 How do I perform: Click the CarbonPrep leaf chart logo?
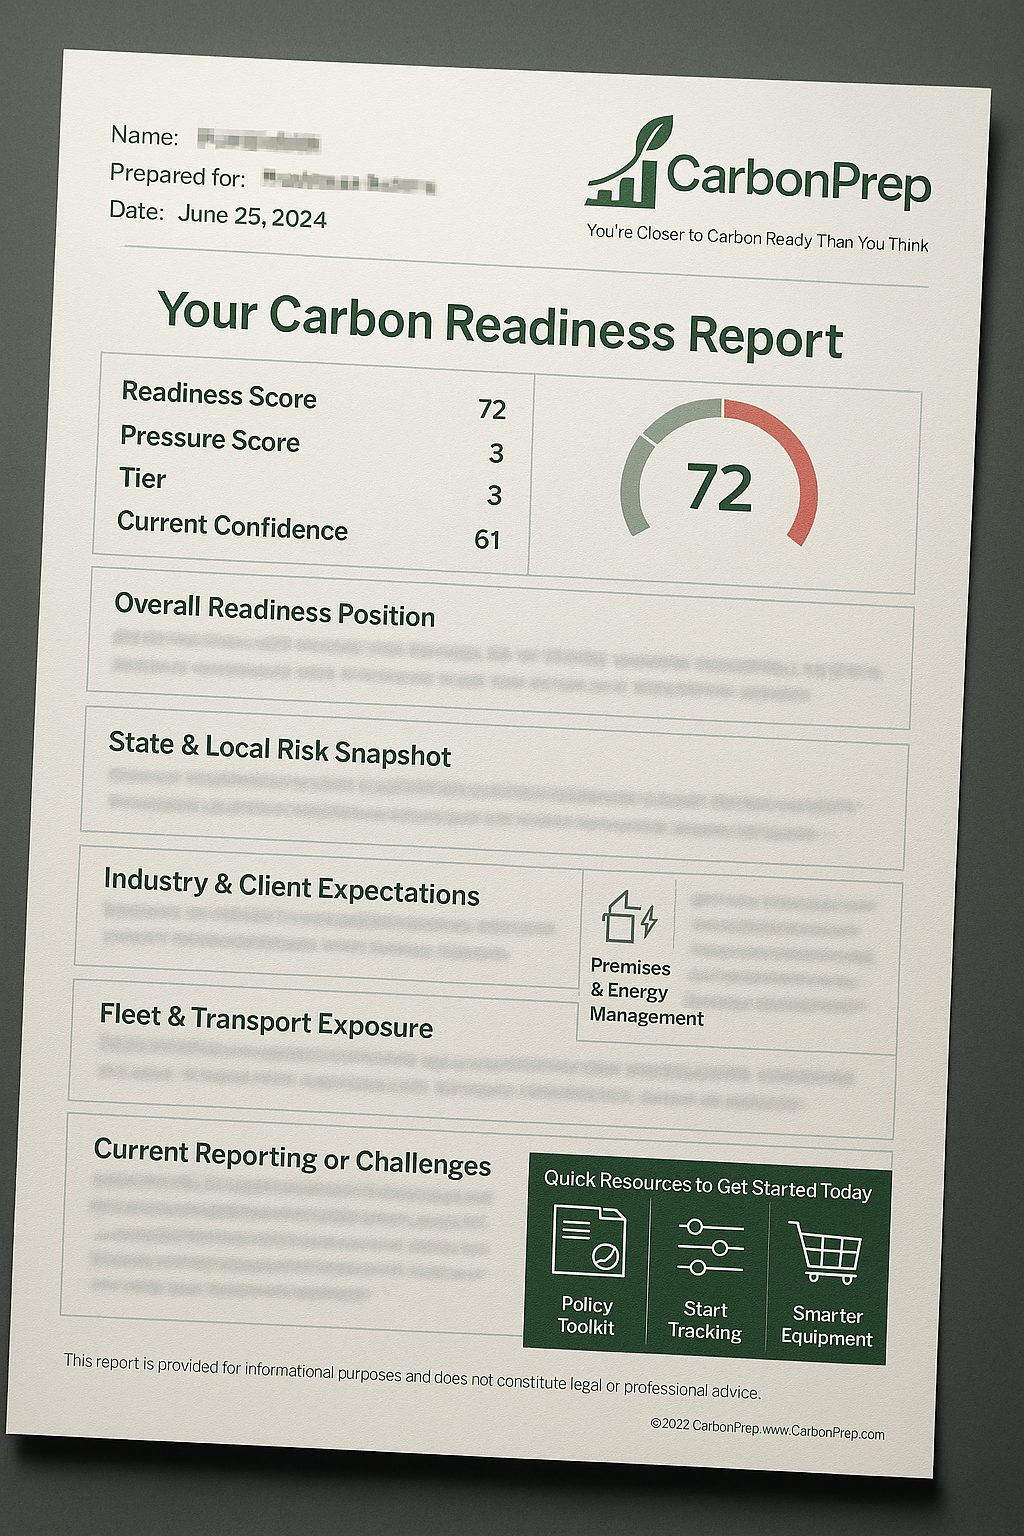click(x=629, y=162)
